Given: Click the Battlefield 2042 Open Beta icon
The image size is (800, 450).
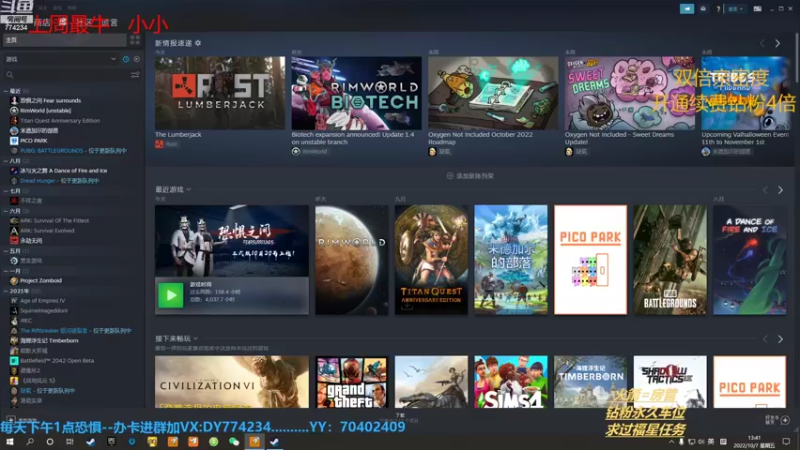Looking at the screenshot, I should [14, 360].
